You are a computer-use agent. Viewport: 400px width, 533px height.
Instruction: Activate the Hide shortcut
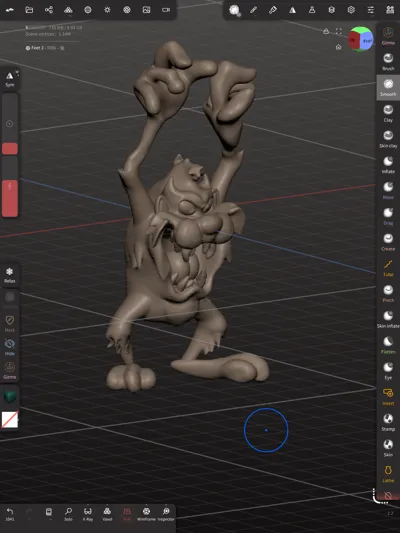10,347
